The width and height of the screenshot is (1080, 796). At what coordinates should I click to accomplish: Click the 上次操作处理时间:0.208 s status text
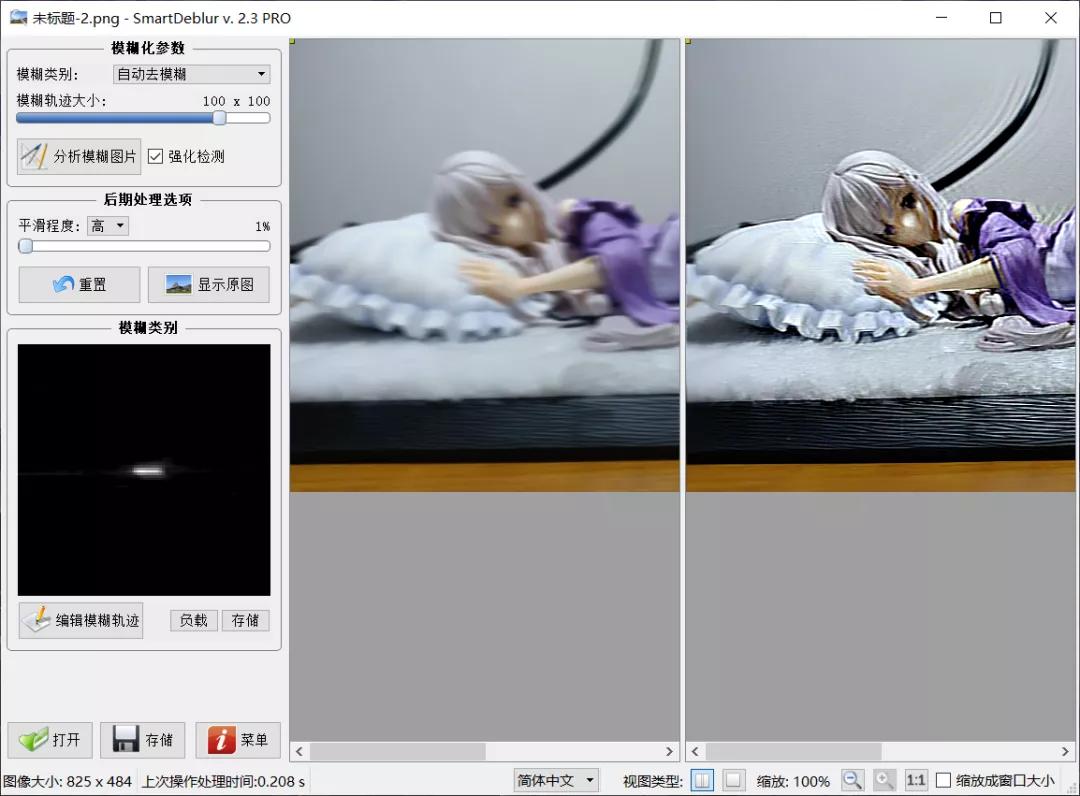pos(223,782)
